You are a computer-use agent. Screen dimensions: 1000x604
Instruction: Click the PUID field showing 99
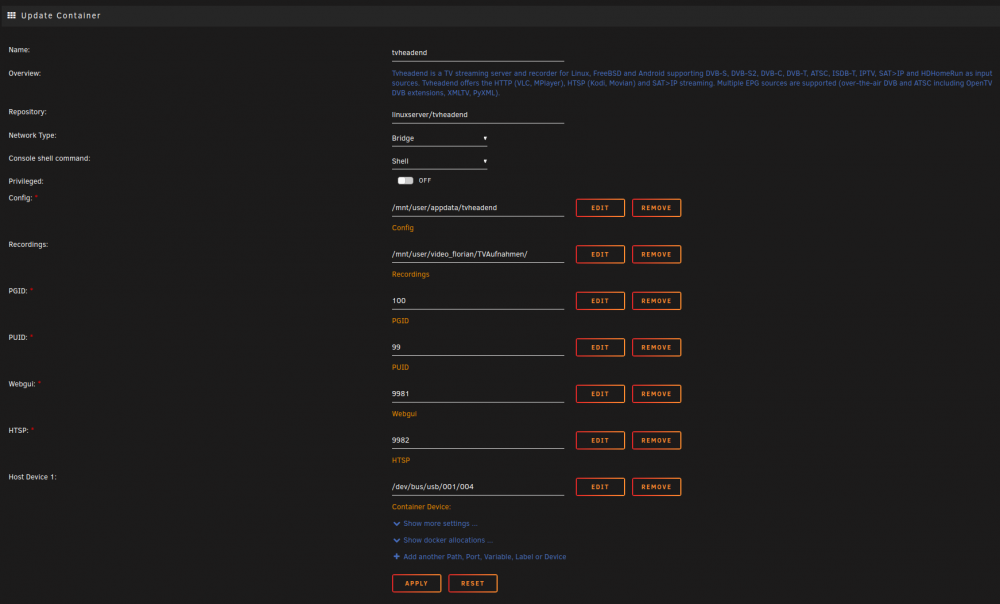[x=478, y=348]
